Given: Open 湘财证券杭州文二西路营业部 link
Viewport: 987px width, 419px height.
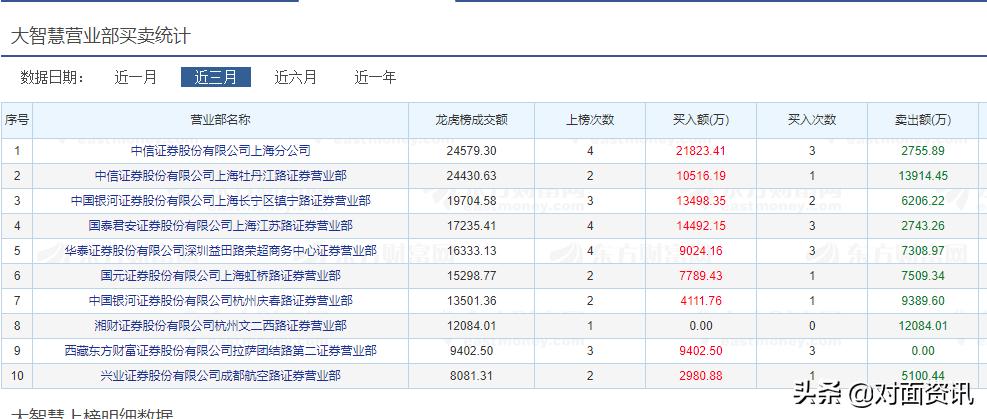Looking at the screenshot, I should click(x=220, y=326).
